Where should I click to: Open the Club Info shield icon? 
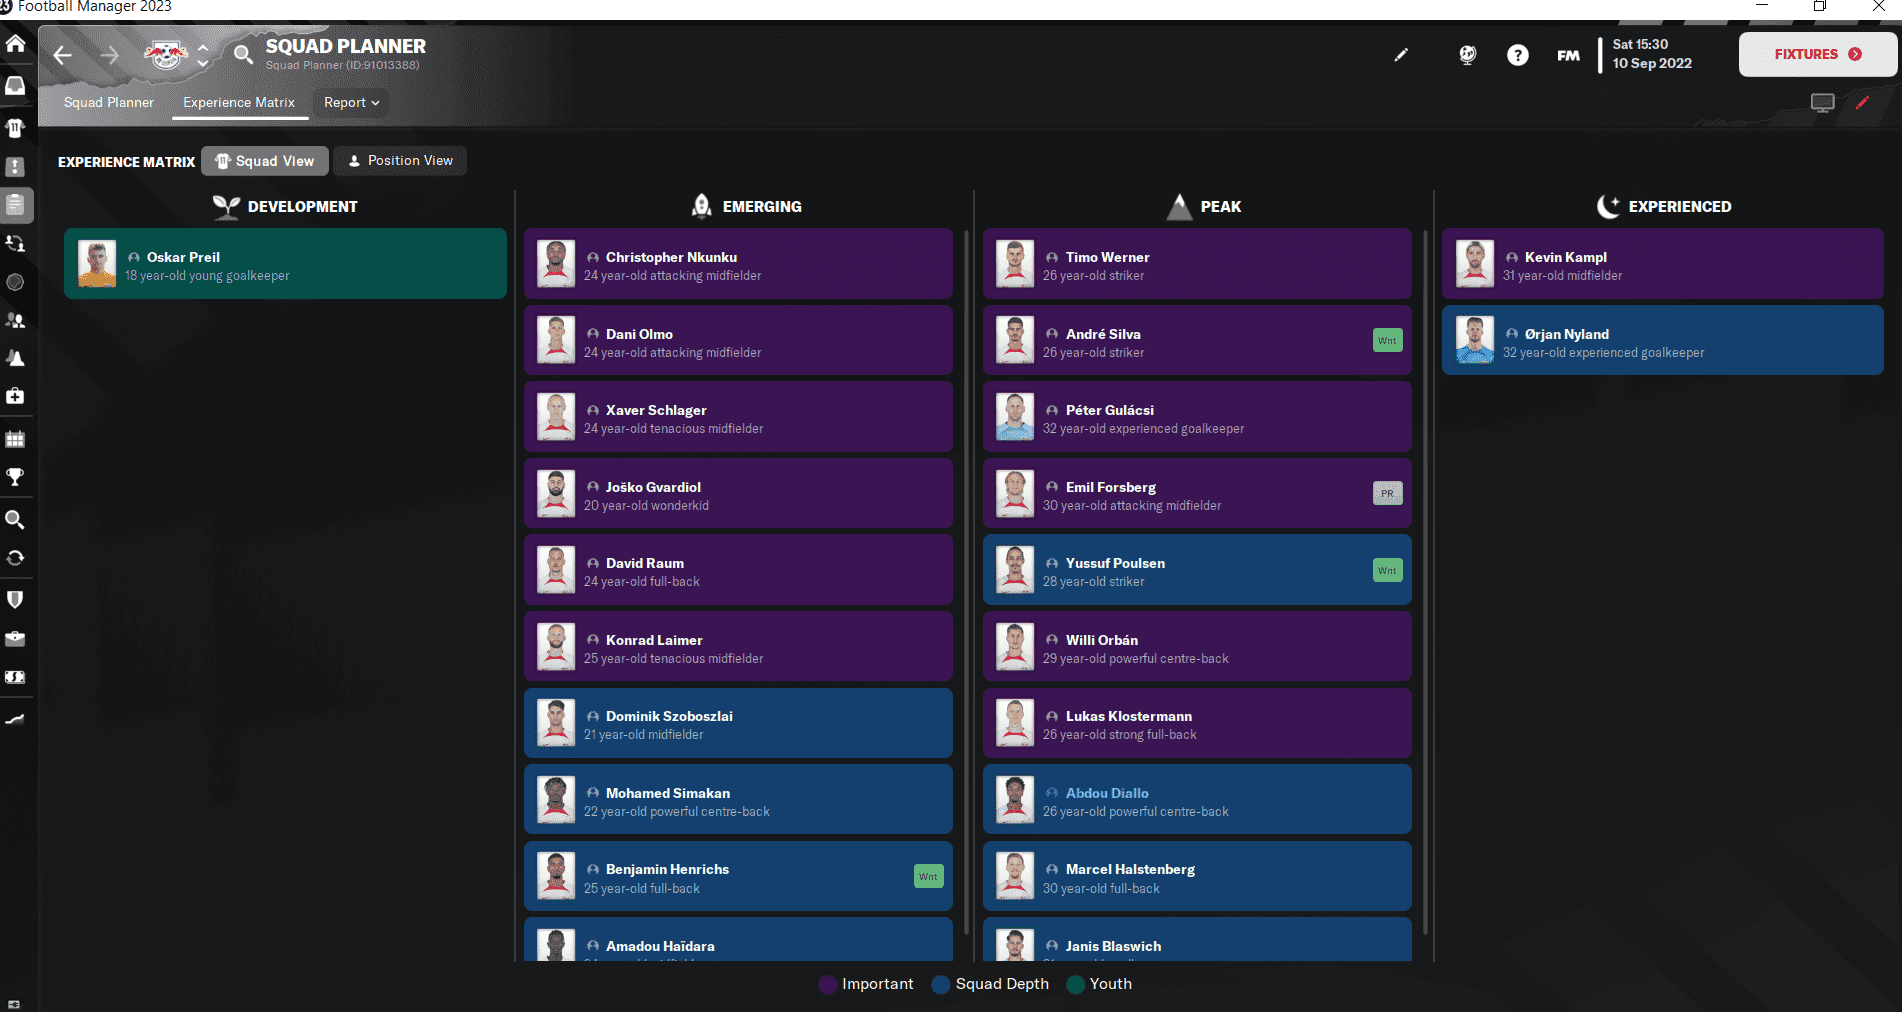16,600
